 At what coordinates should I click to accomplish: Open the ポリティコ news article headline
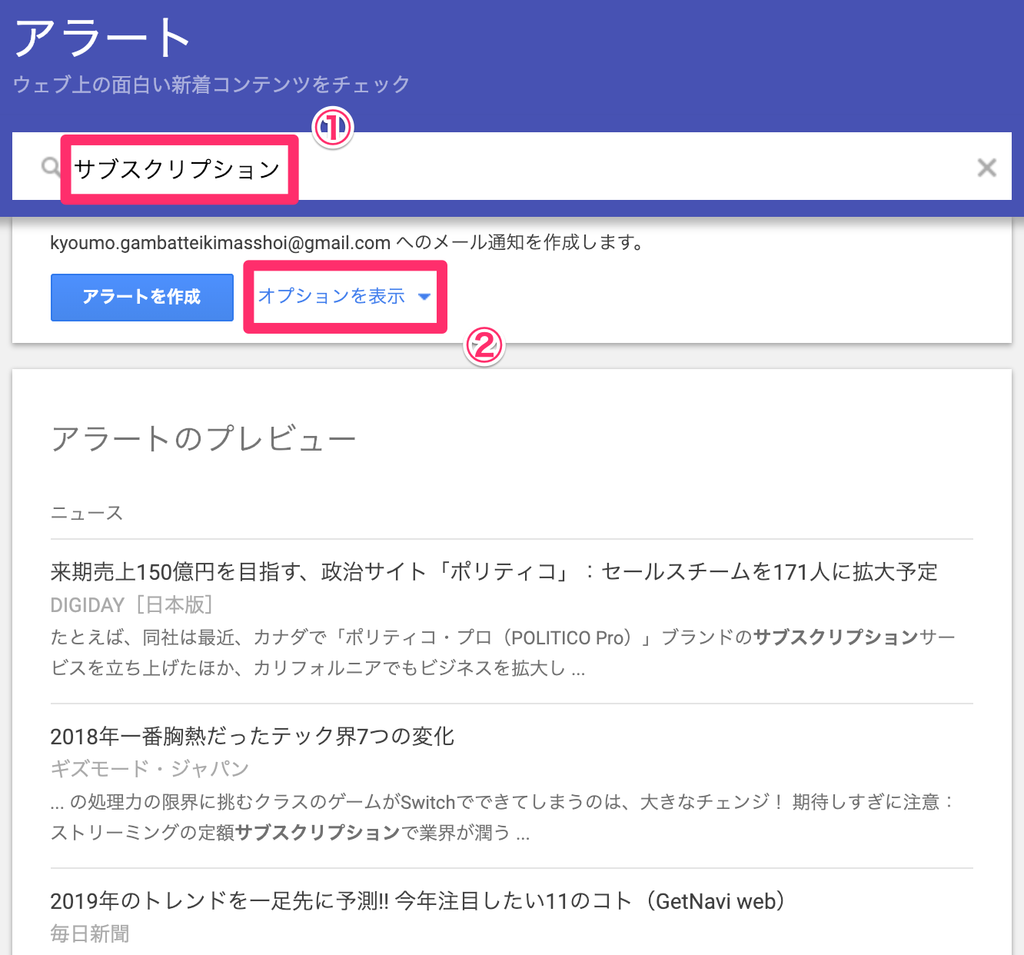(494, 572)
